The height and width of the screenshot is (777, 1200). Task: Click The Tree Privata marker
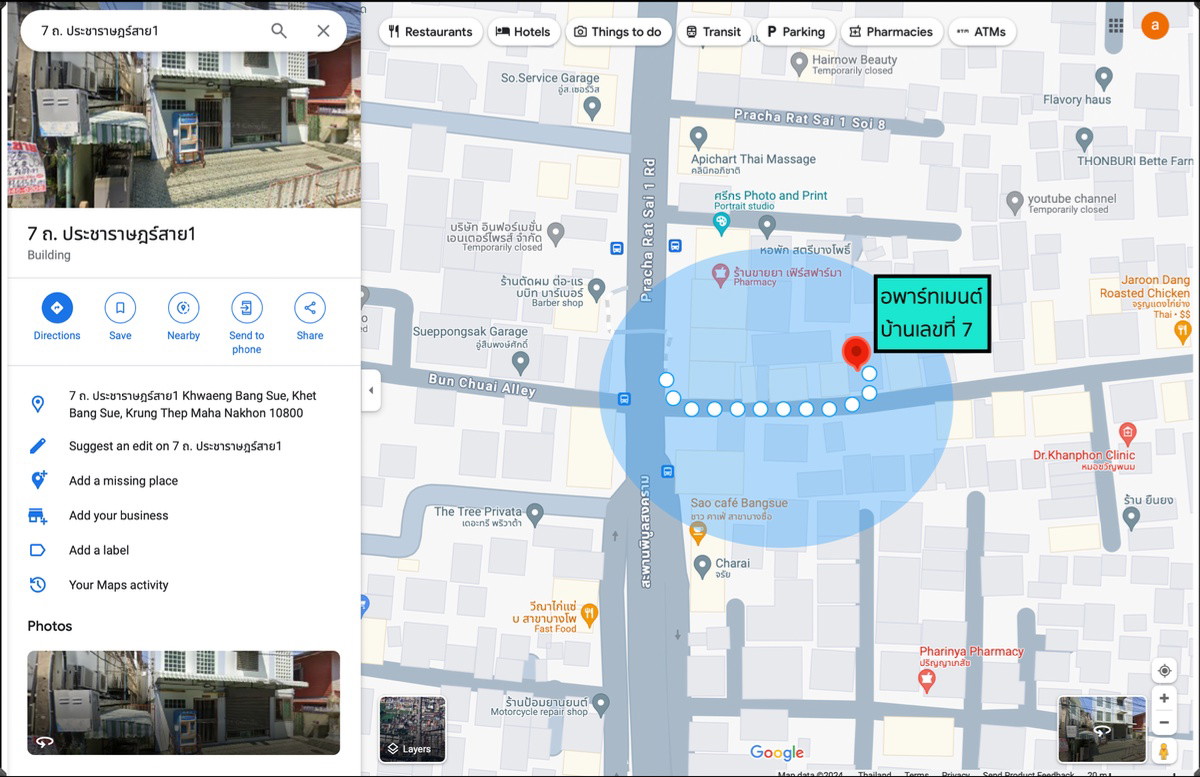coord(535,514)
